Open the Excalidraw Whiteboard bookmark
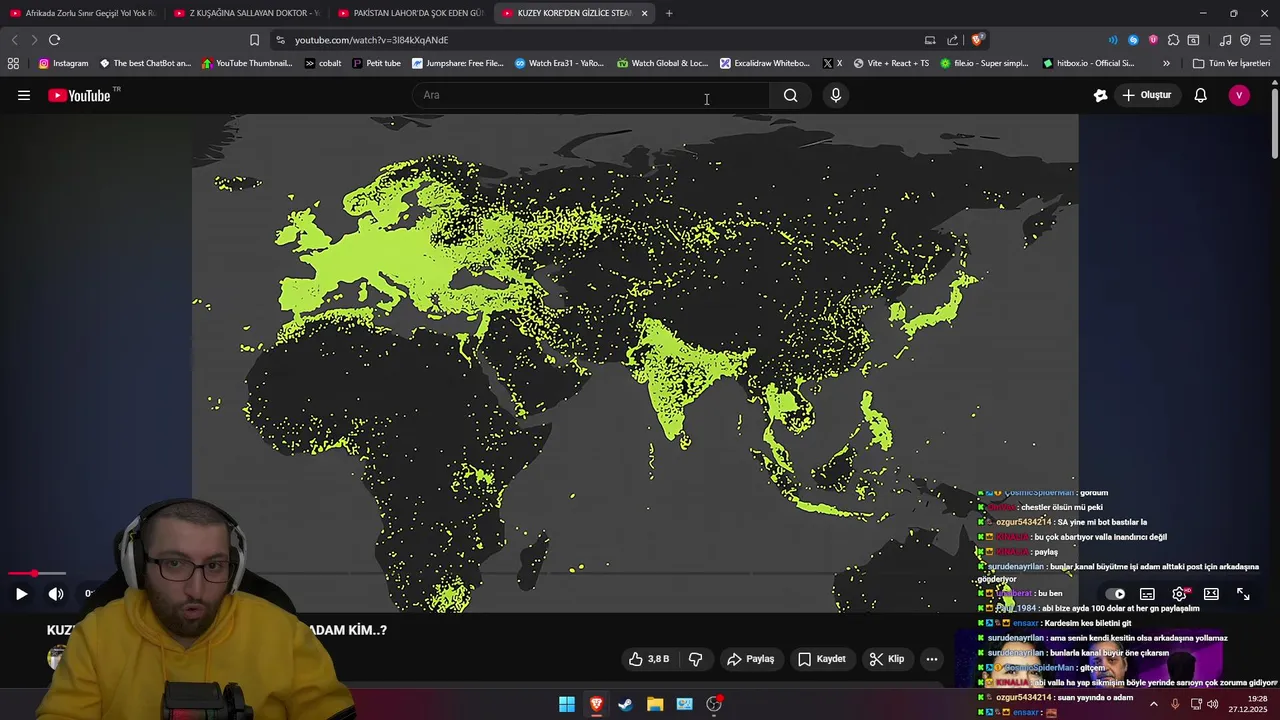 tap(765, 63)
